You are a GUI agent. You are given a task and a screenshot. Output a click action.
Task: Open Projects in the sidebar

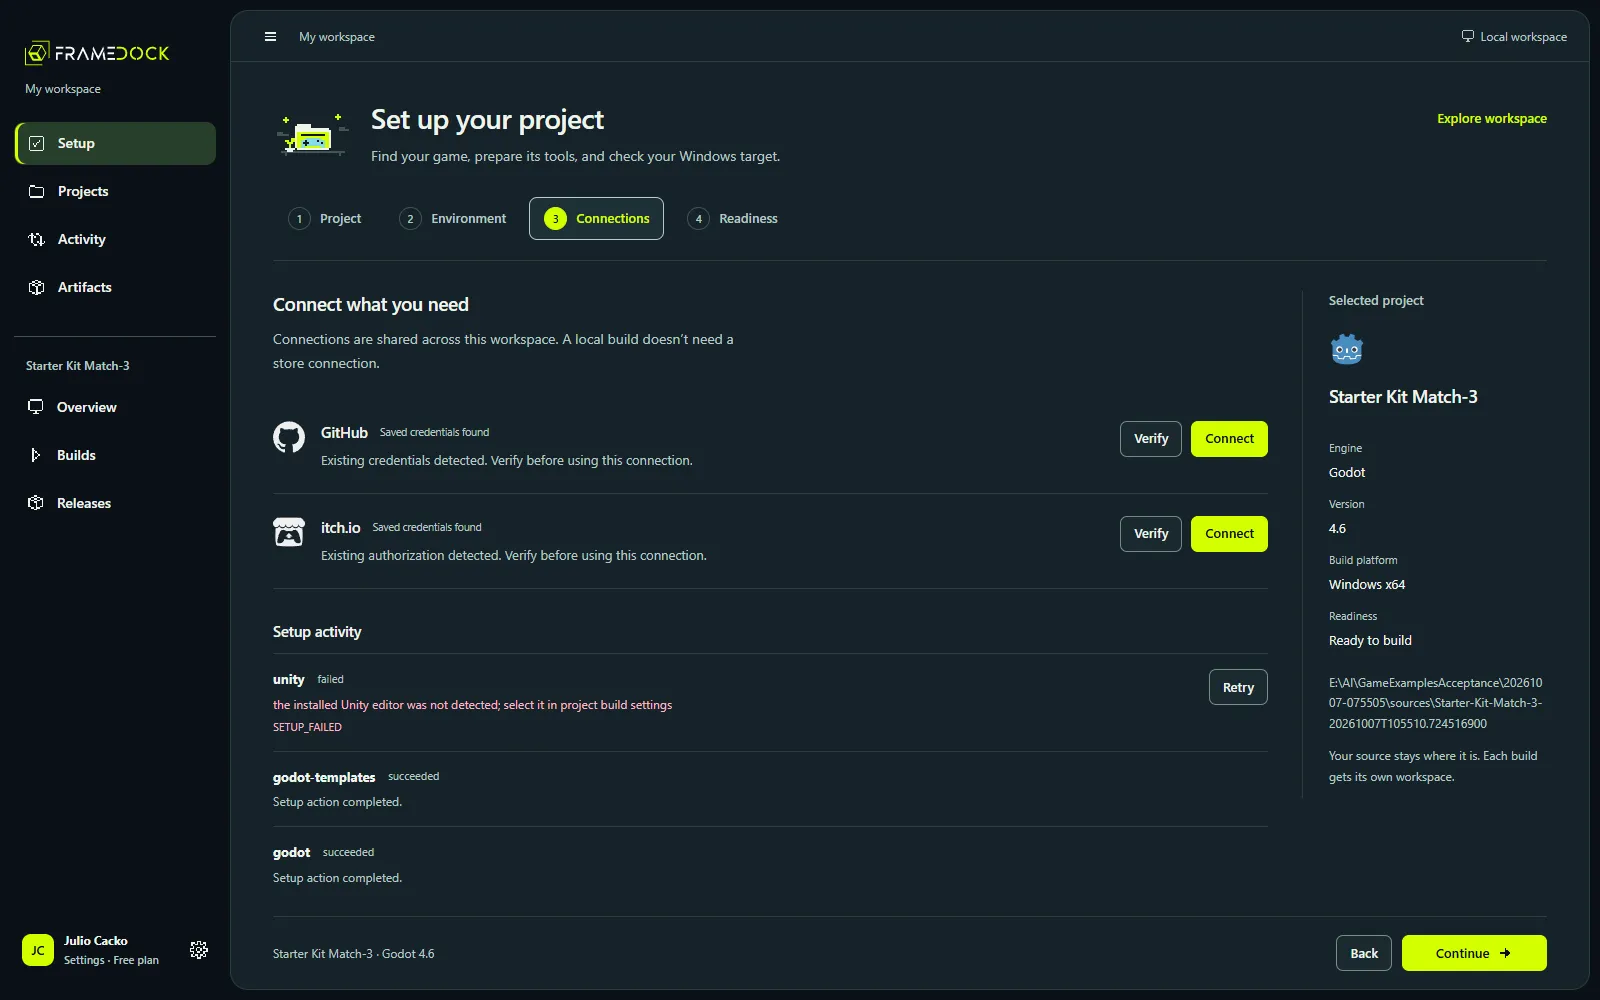[115, 191]
